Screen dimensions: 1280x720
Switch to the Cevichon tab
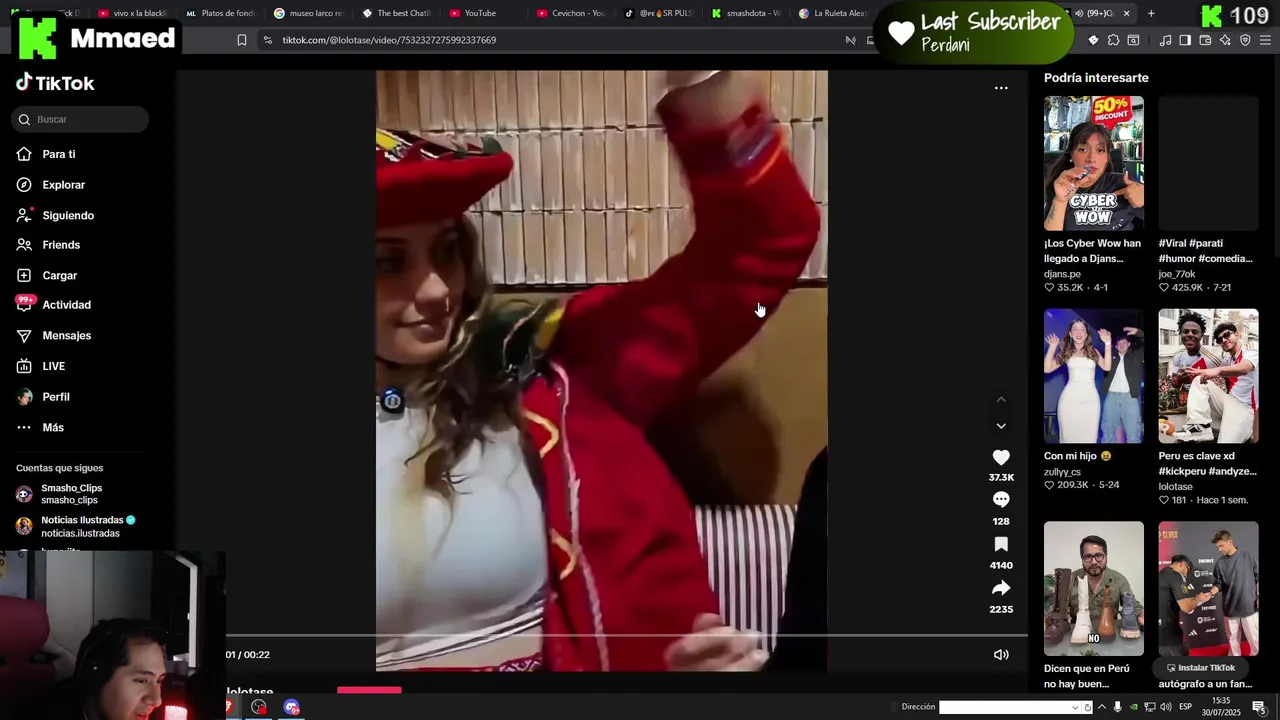pyautogui.click(x=571, y=13)
